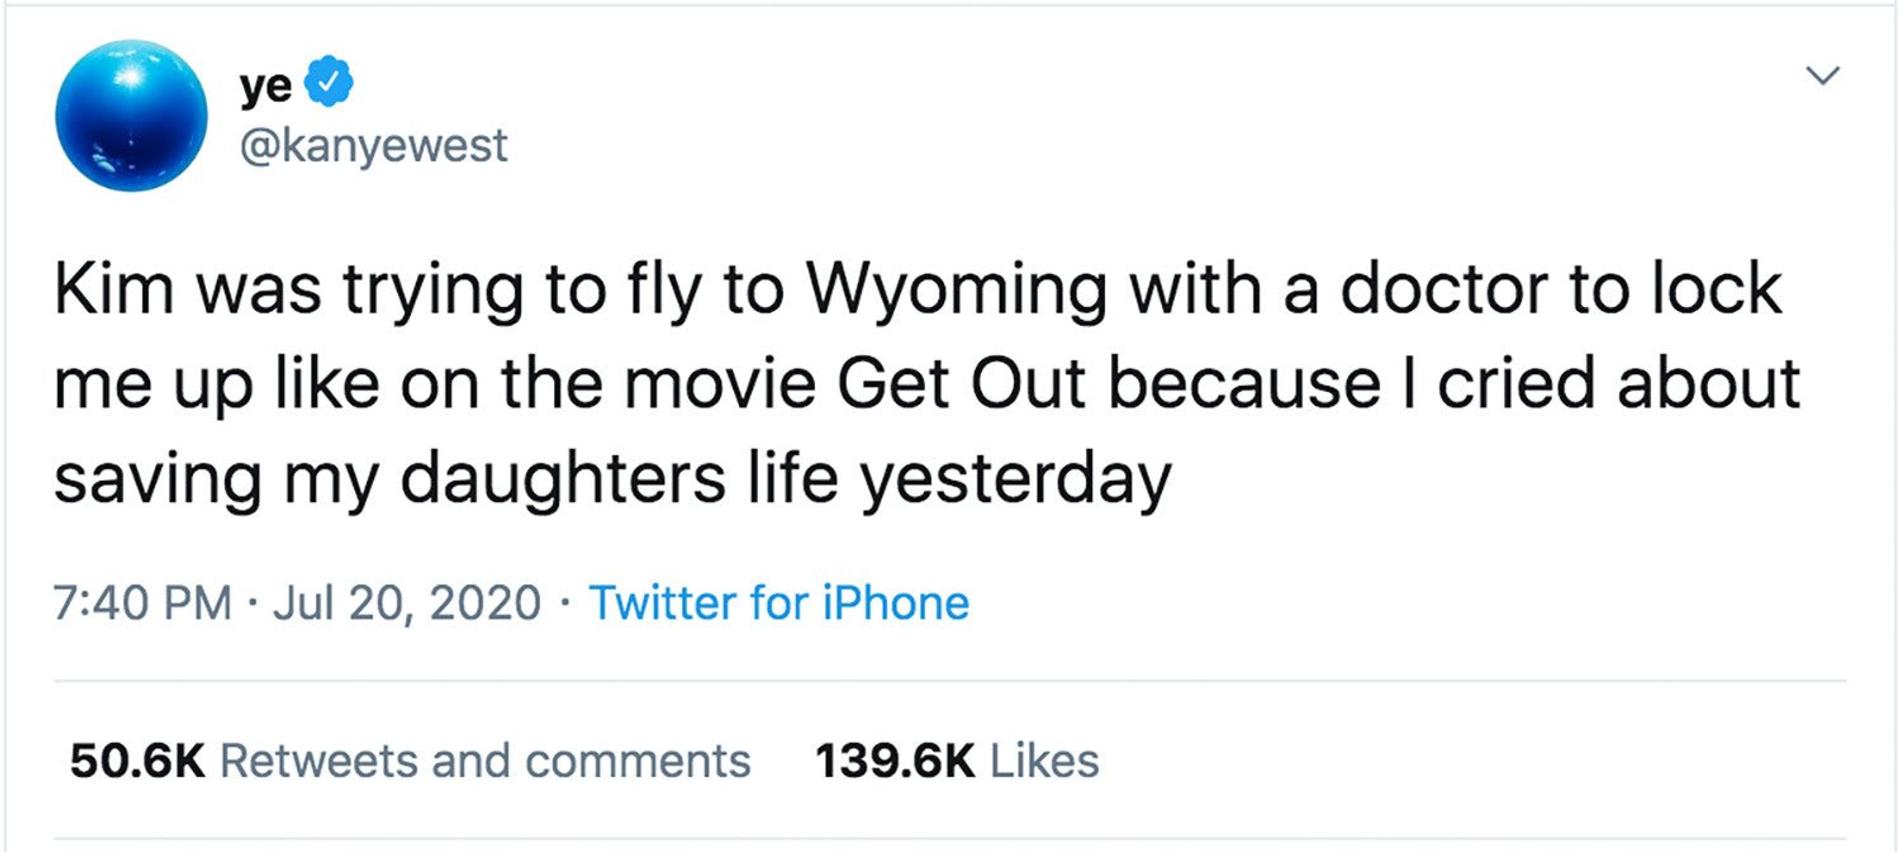Click the 139.6K likes count
The width and height of the screenshot is (1900, 852).
click(x=894, y=761)
